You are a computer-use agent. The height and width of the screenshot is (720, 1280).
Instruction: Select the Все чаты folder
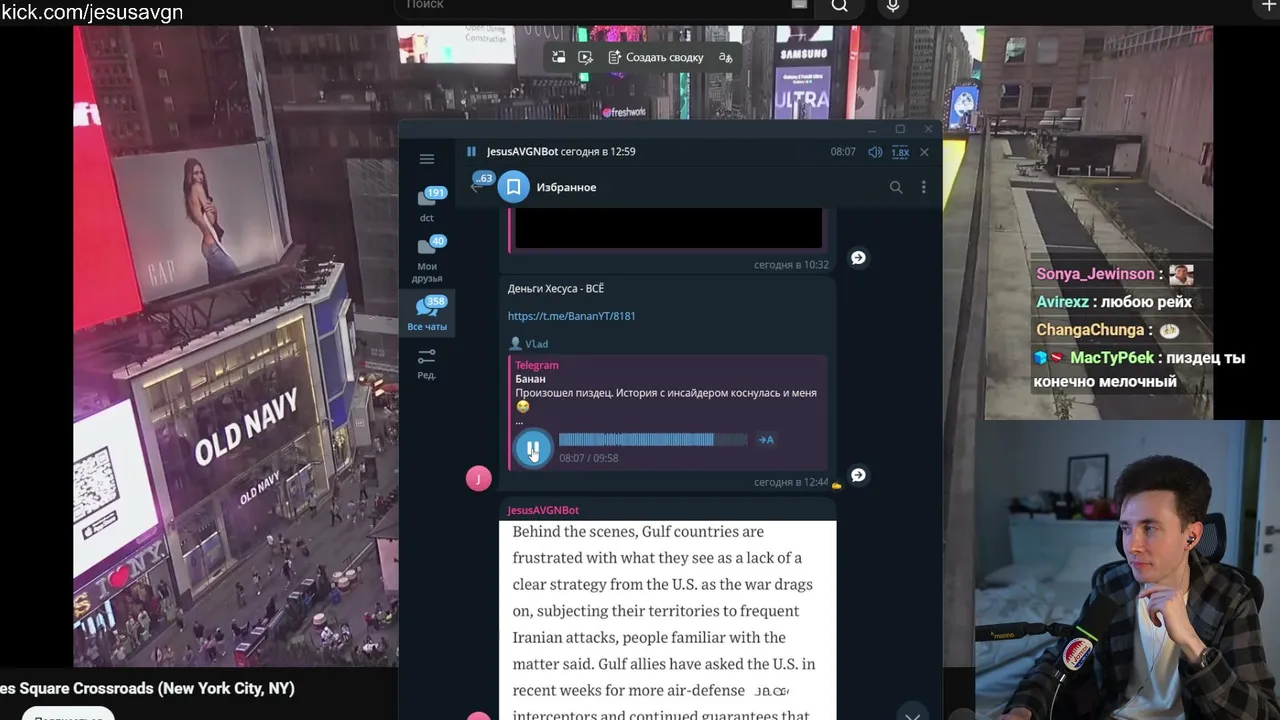[x=427, y=314]
